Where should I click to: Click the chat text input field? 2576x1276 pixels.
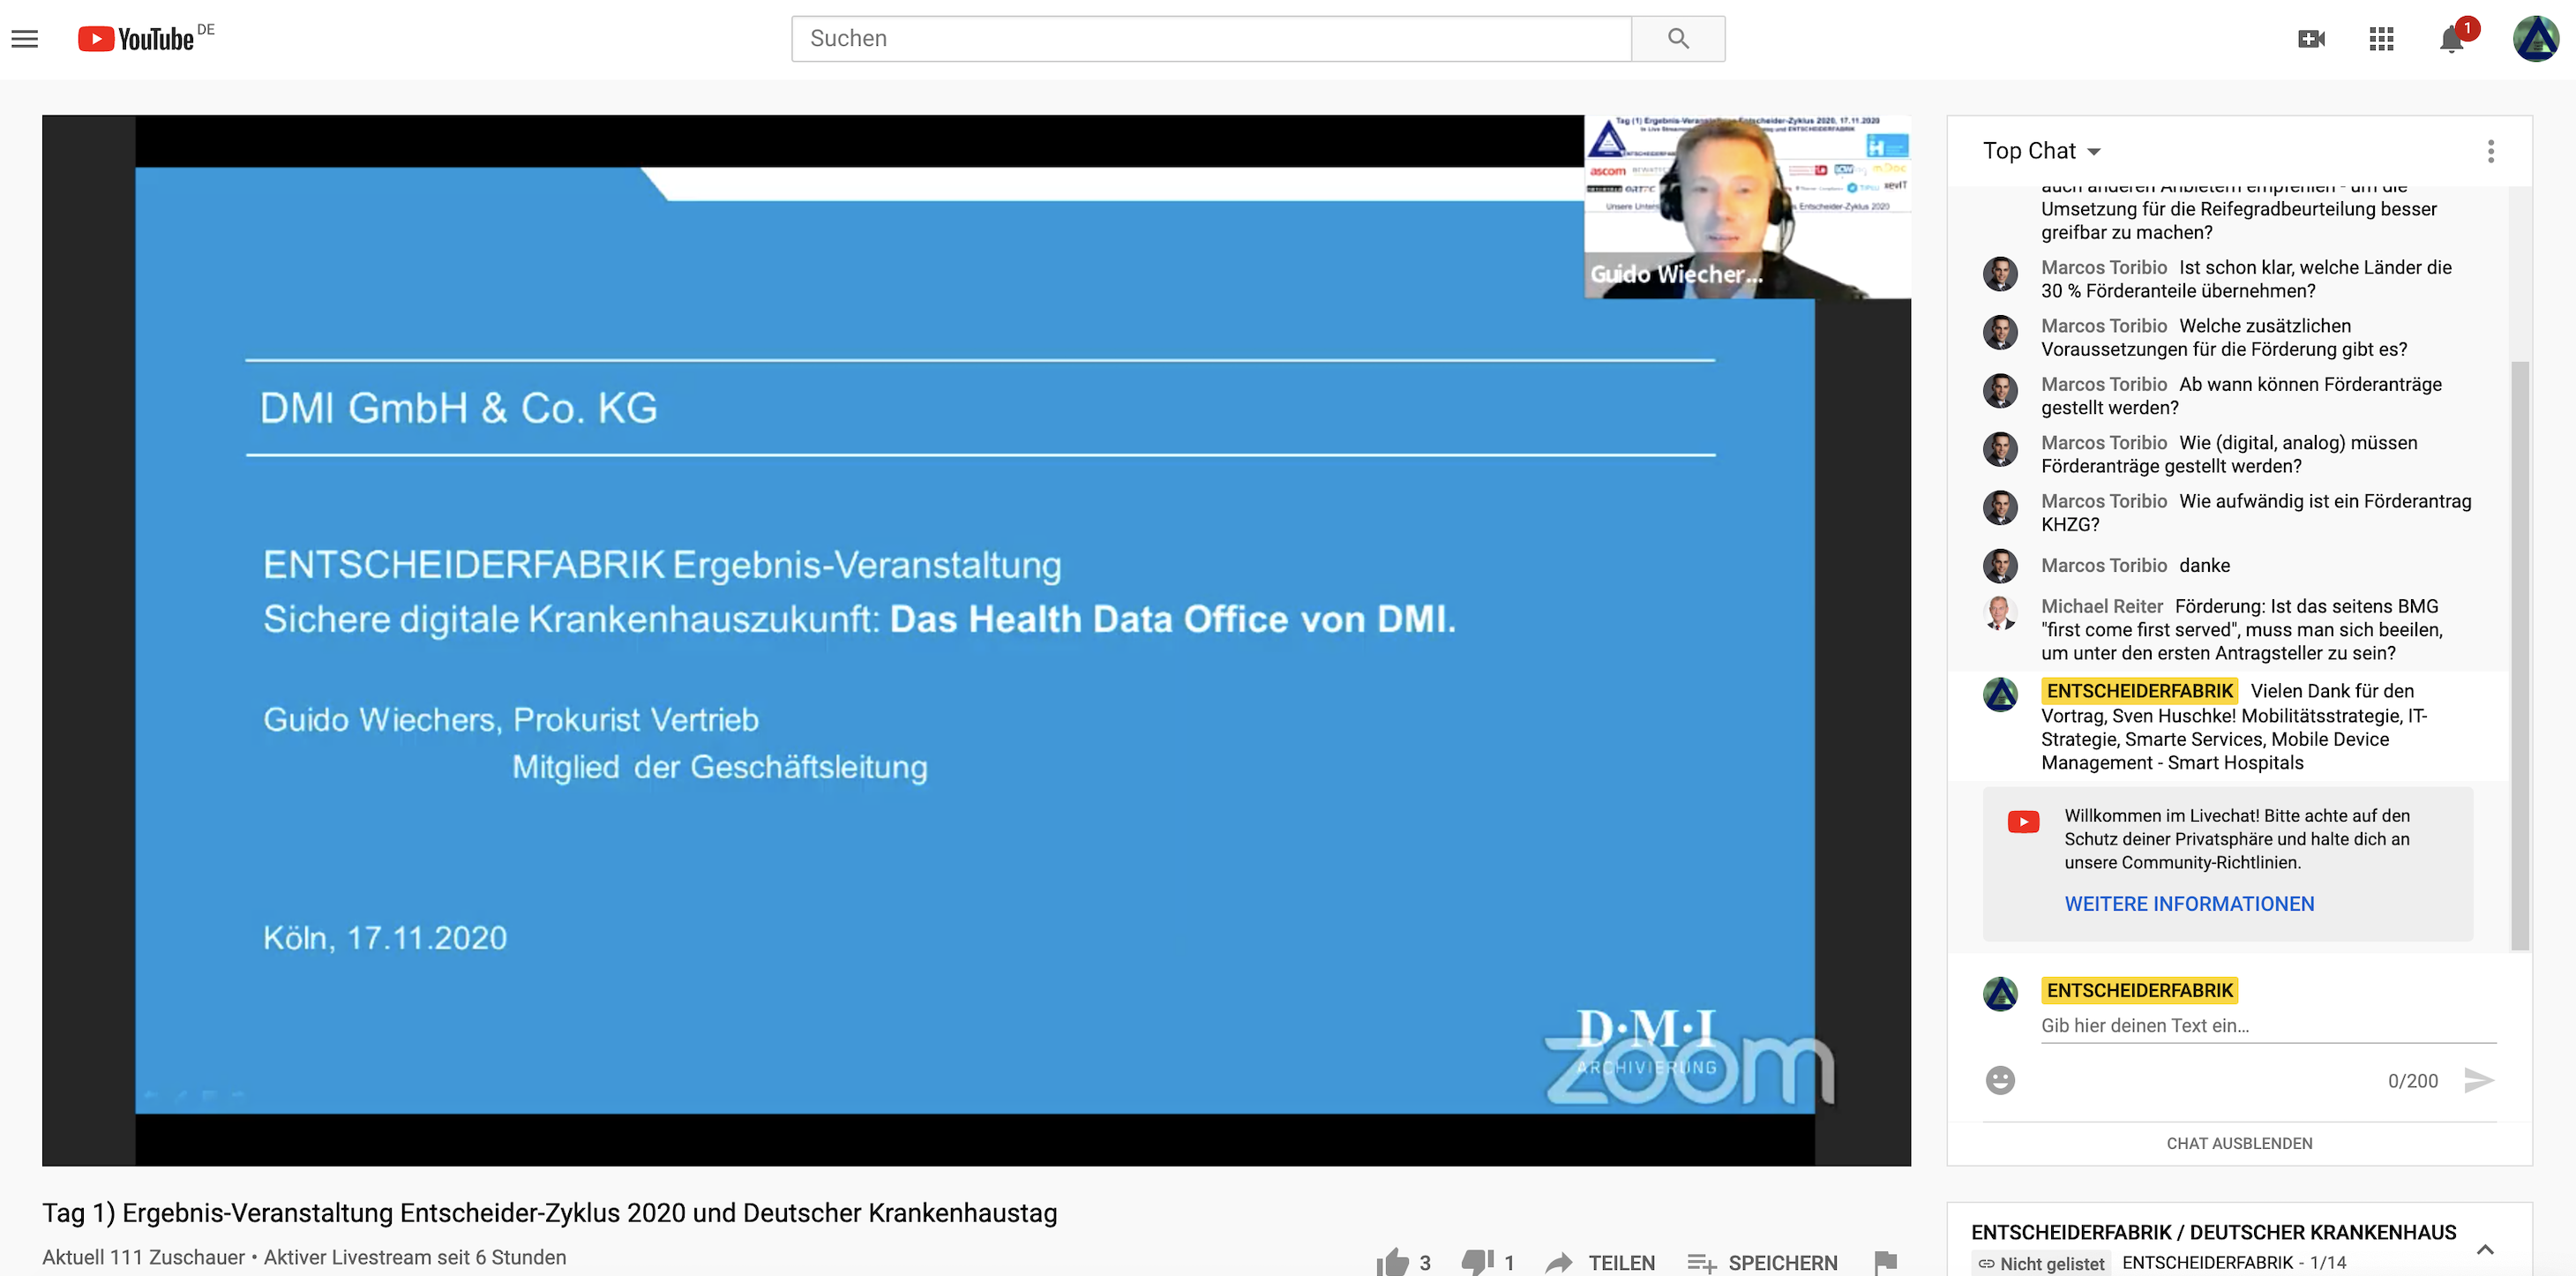tap(2268, 1026)
